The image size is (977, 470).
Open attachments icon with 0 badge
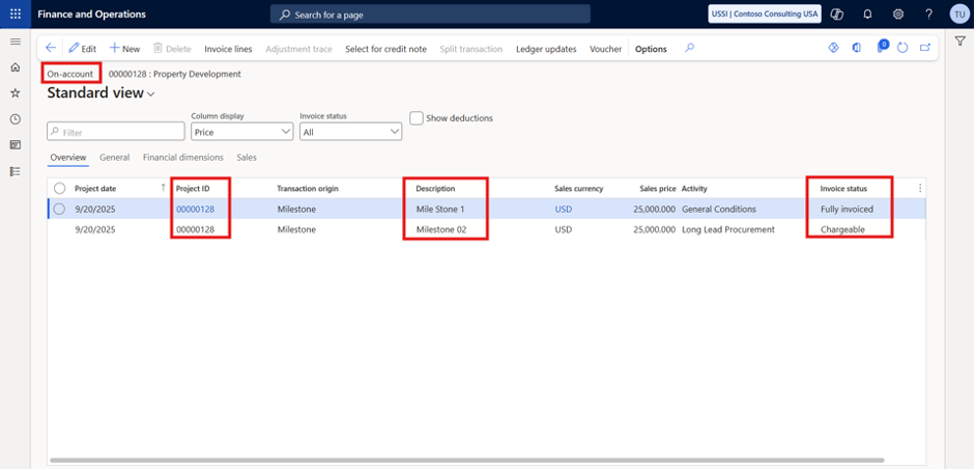(881, 47)
